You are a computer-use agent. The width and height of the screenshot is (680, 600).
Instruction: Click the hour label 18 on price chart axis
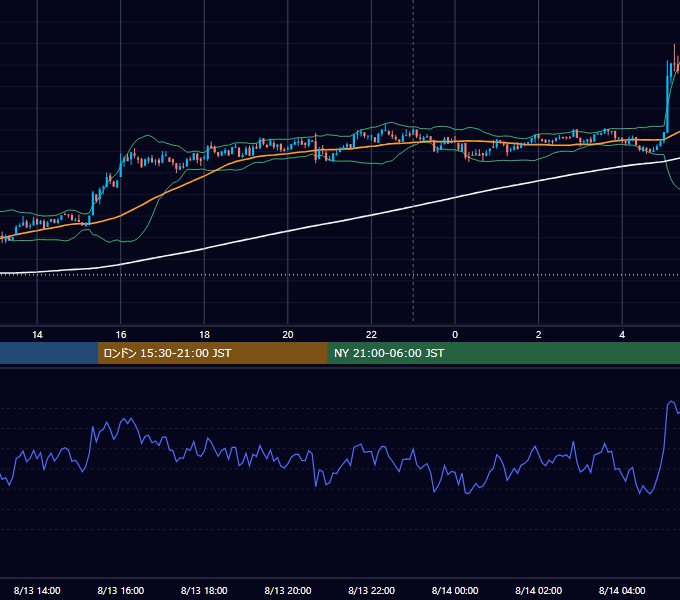[204, 335]
